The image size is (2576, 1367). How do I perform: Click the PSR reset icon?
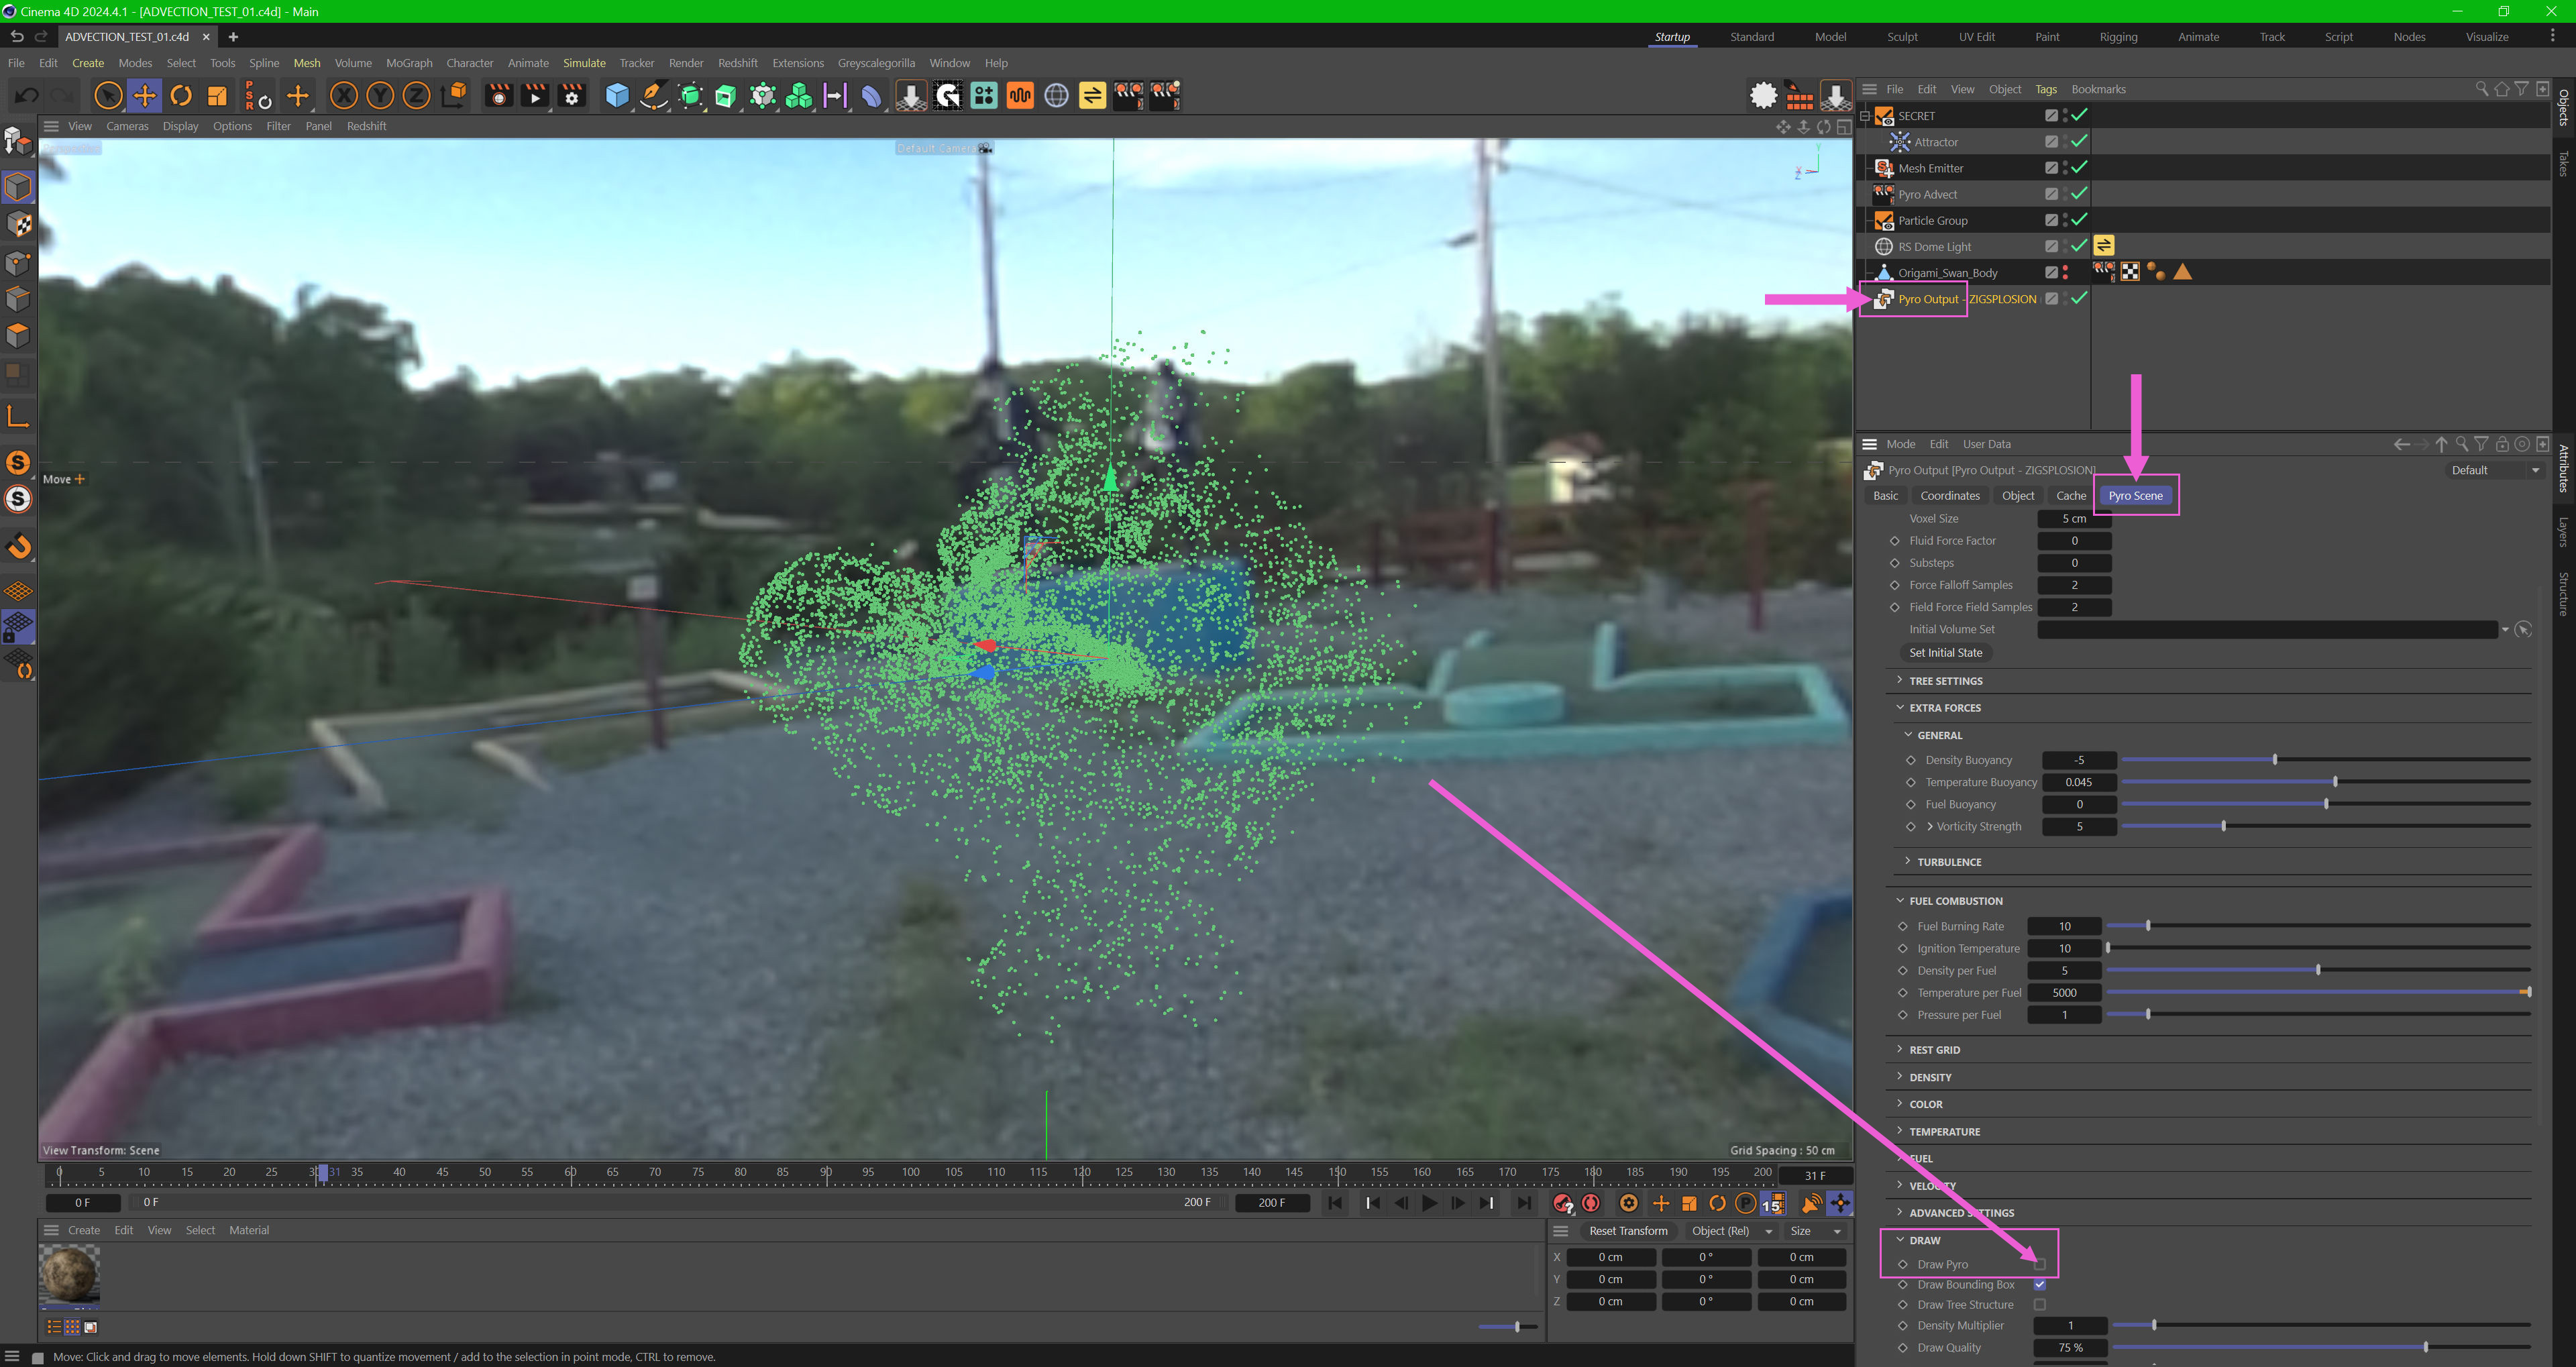click(258, 96)
